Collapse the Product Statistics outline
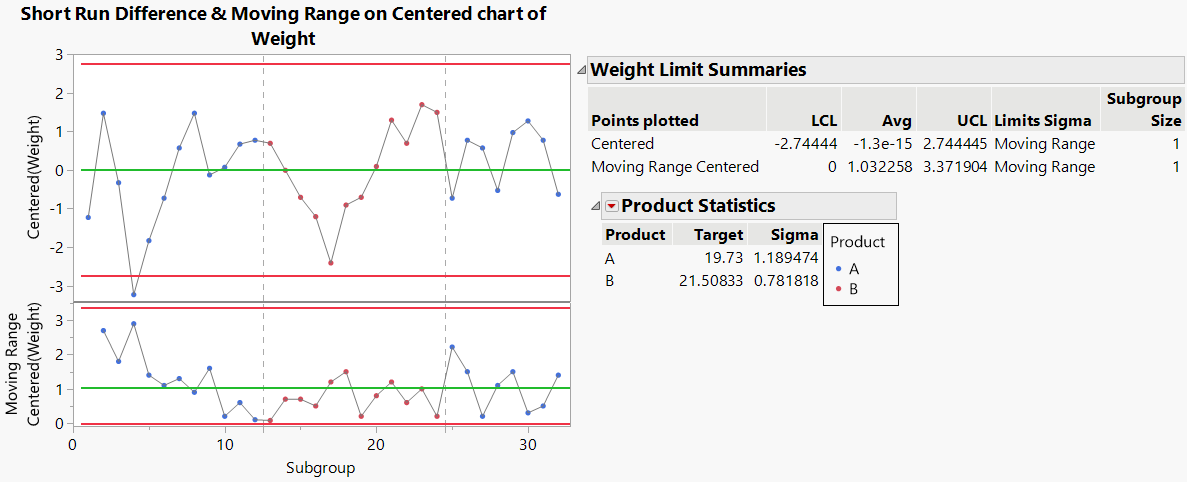The height and width of the screenshot is (482, 1187). pyautogui.click(x=596, y=206)
